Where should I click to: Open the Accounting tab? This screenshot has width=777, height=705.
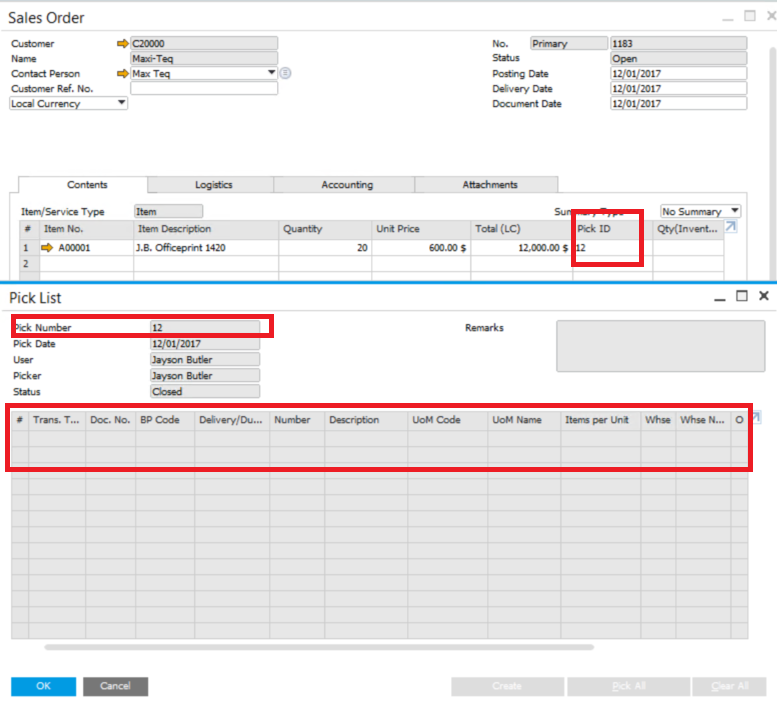tap(347, 185)
